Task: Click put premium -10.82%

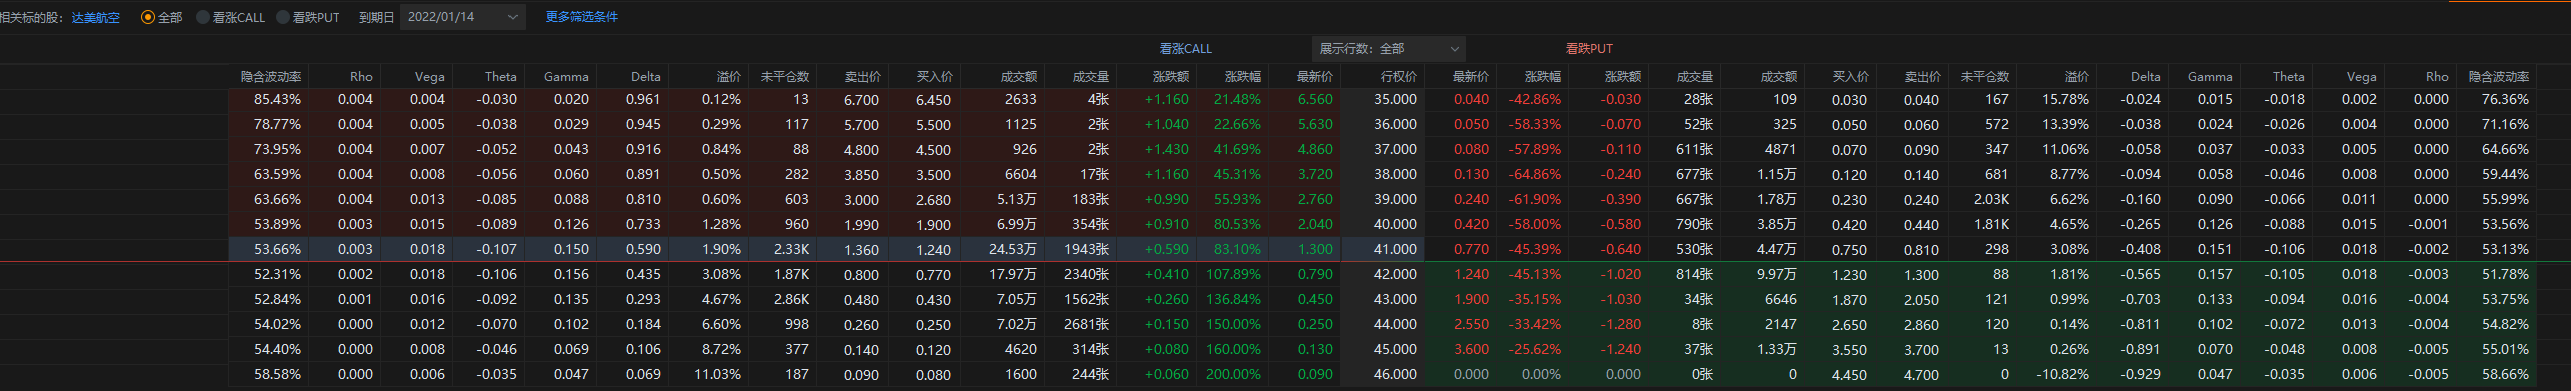Action: click(x=2062, y=374)
